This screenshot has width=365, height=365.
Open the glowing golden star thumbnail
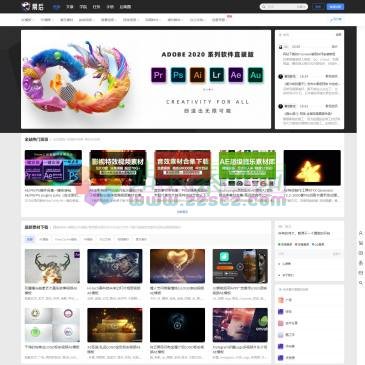click(x=312, y=168)
